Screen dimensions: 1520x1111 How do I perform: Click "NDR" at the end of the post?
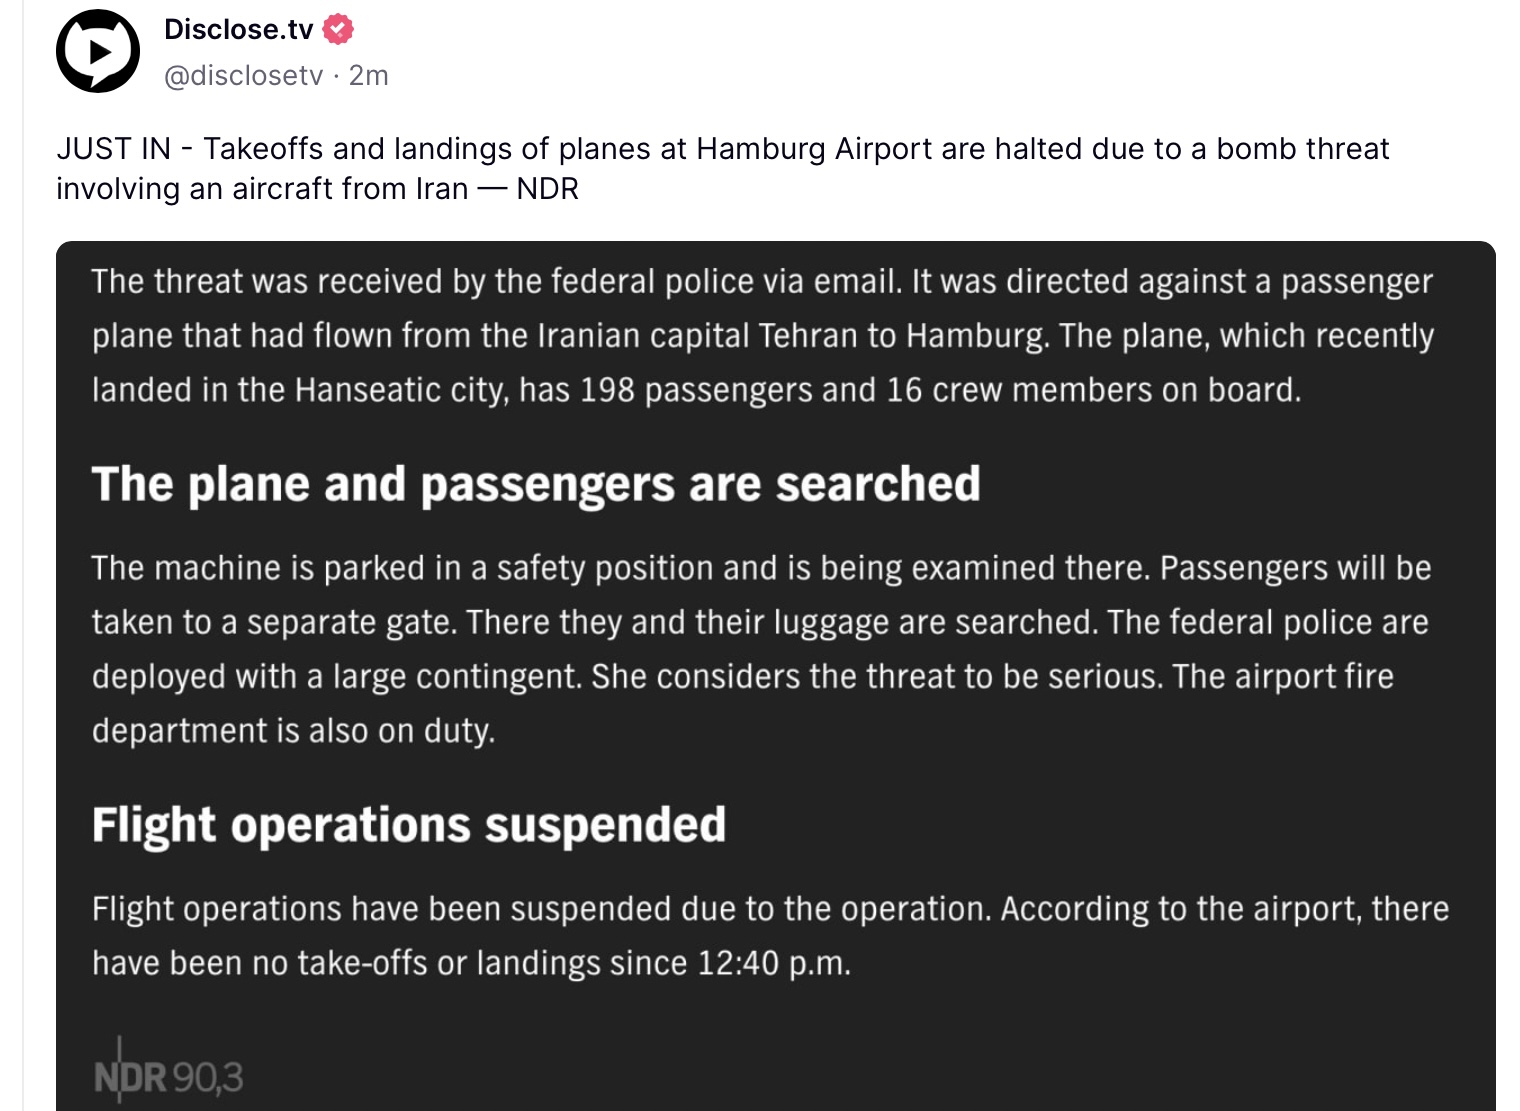(548, 189)
